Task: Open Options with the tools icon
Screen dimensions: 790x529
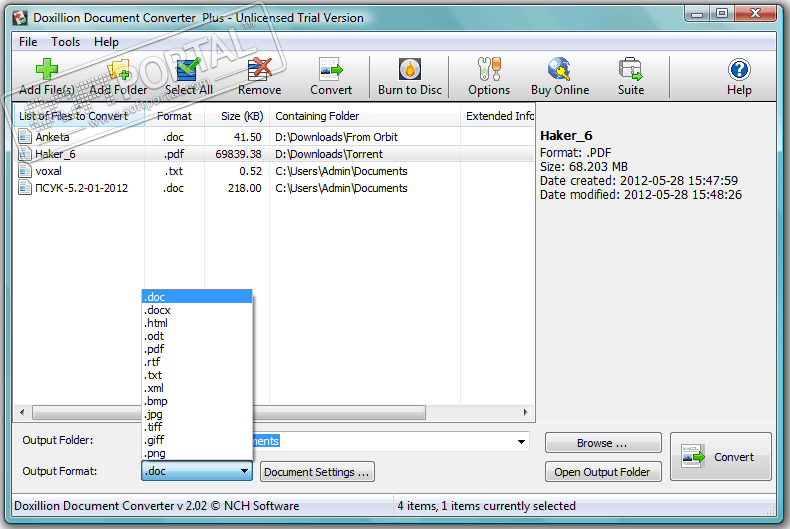Action: point(489,69)
